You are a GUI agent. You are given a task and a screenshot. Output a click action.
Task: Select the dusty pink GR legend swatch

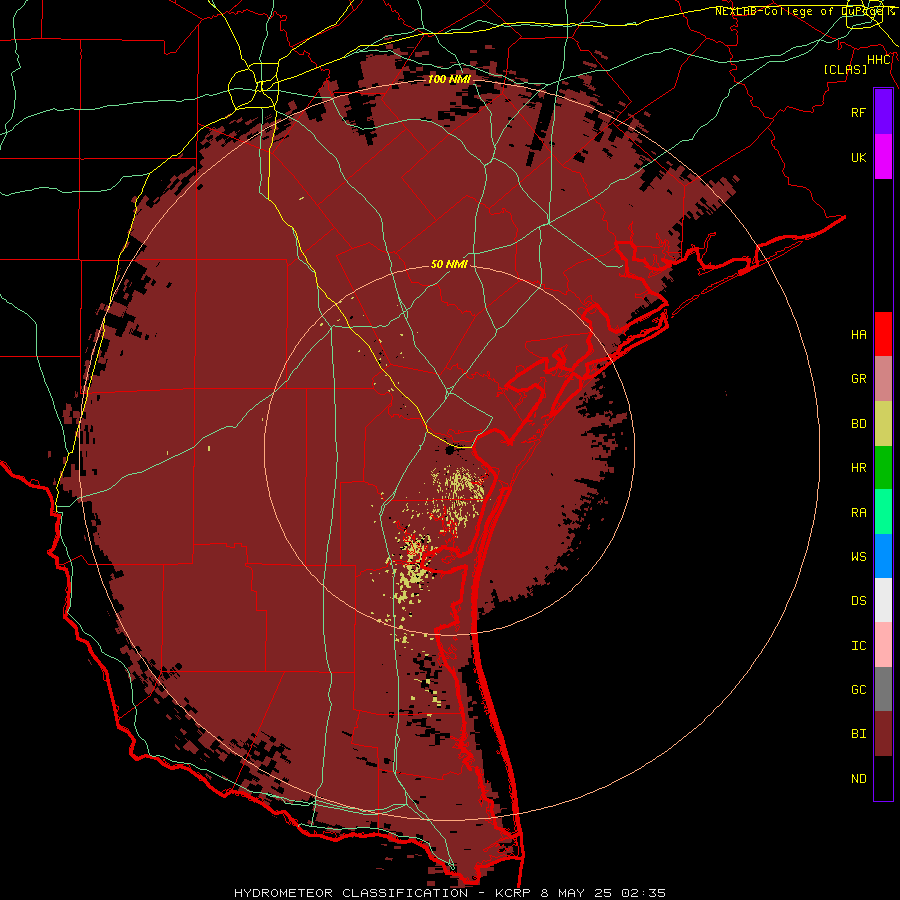(883, 379)
